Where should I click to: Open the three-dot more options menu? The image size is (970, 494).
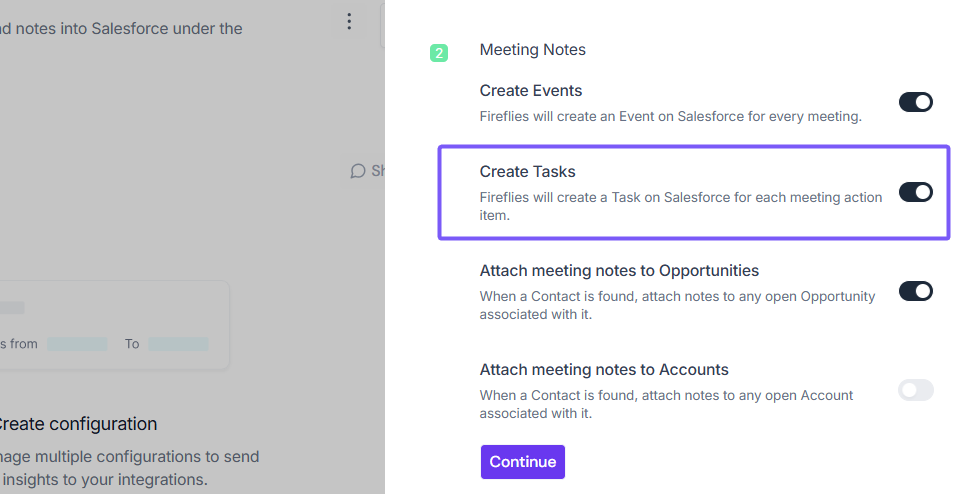pos(349,21)
